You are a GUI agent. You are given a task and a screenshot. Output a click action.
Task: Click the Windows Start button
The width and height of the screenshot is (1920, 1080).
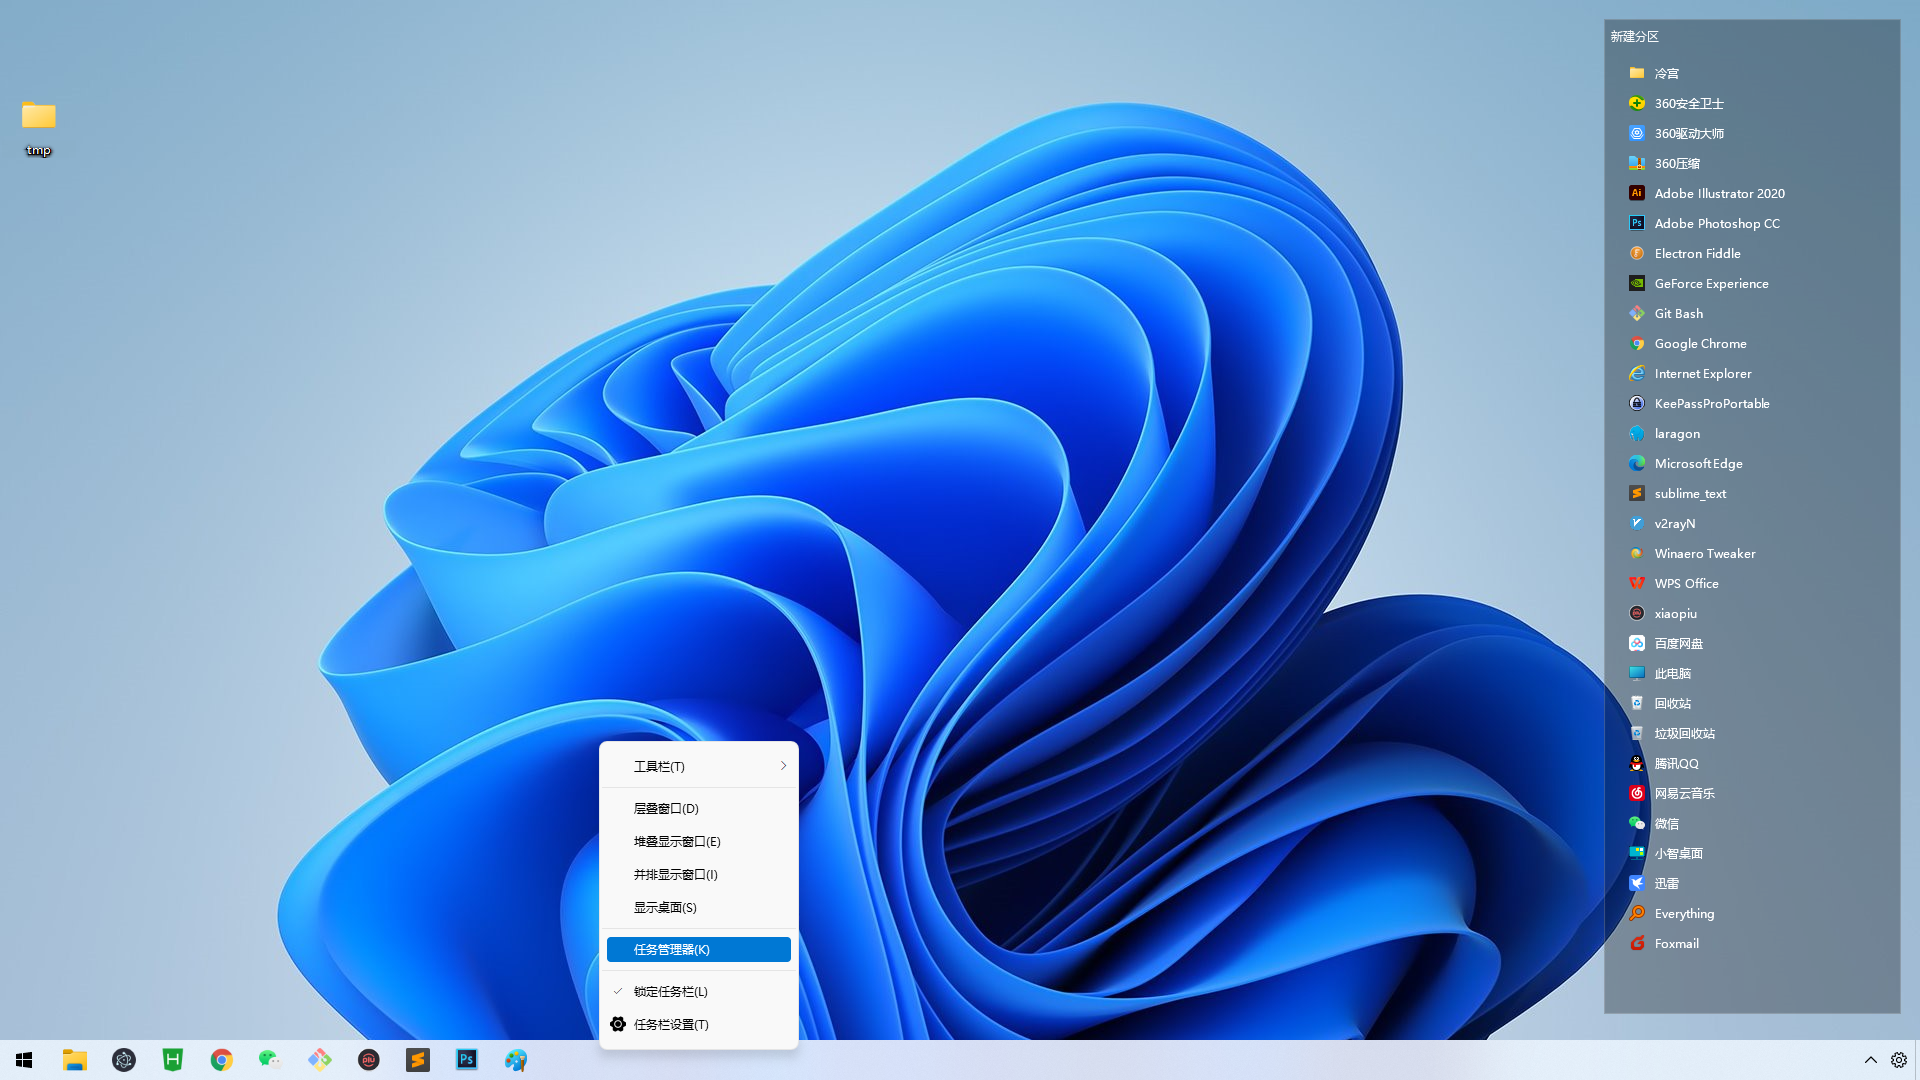[x=24, y=1059]
